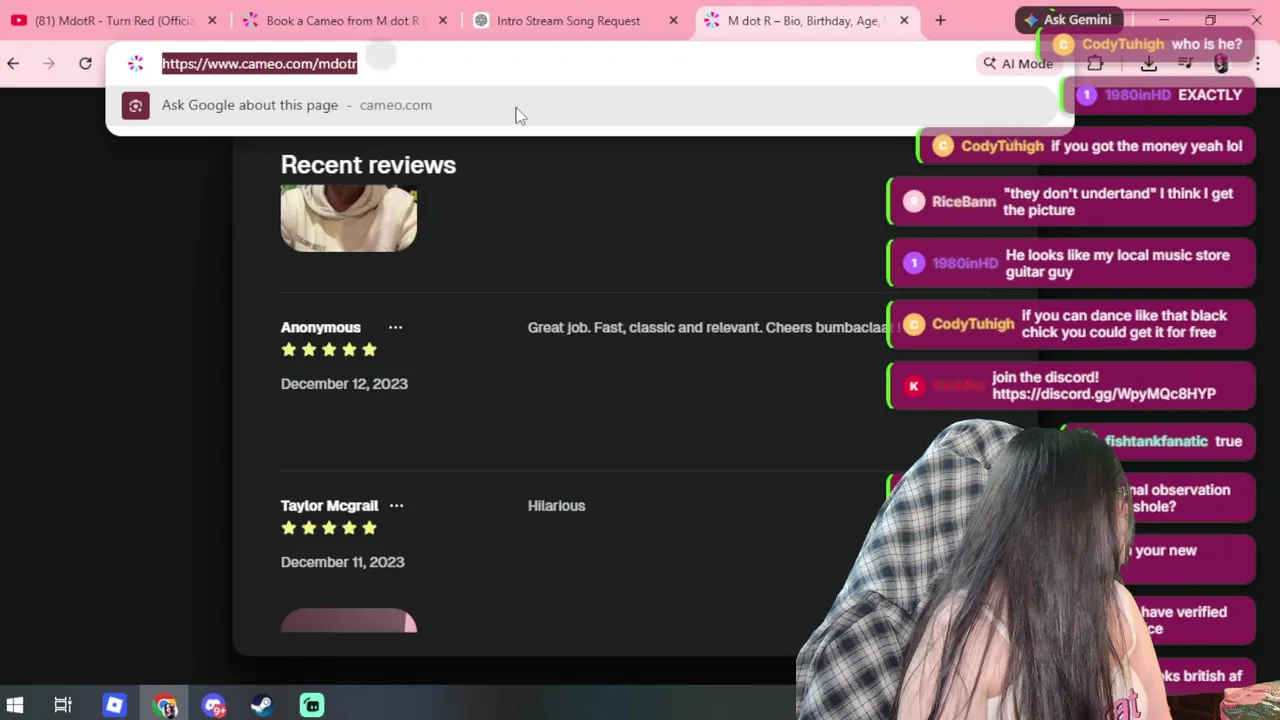
Task: Go forward to the next page
Action: [49, 63]
